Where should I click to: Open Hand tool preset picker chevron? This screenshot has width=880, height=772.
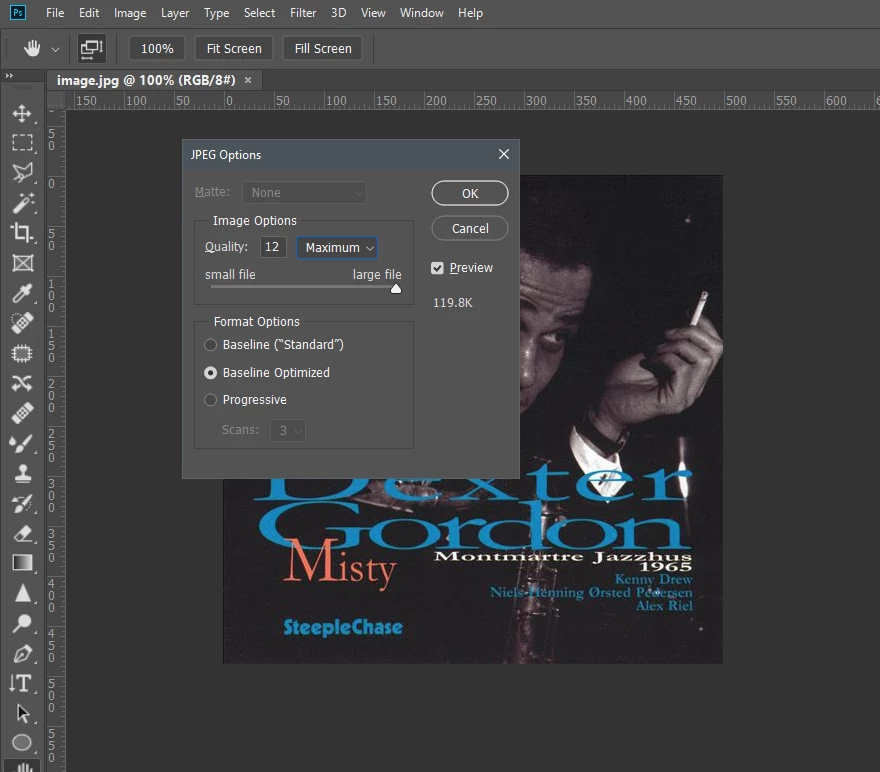55,49
